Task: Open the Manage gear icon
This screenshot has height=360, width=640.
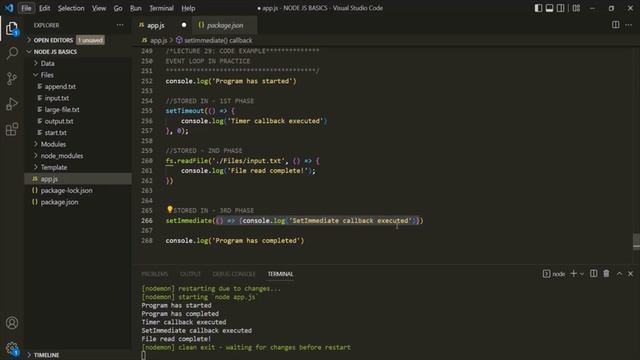Action: pyautogui.click(x=12, y=348)
